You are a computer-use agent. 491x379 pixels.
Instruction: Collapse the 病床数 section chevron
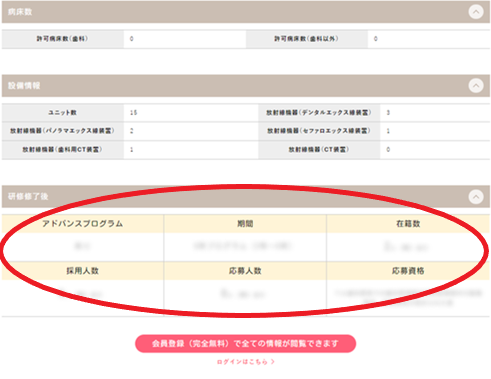[x=476, y=12]
